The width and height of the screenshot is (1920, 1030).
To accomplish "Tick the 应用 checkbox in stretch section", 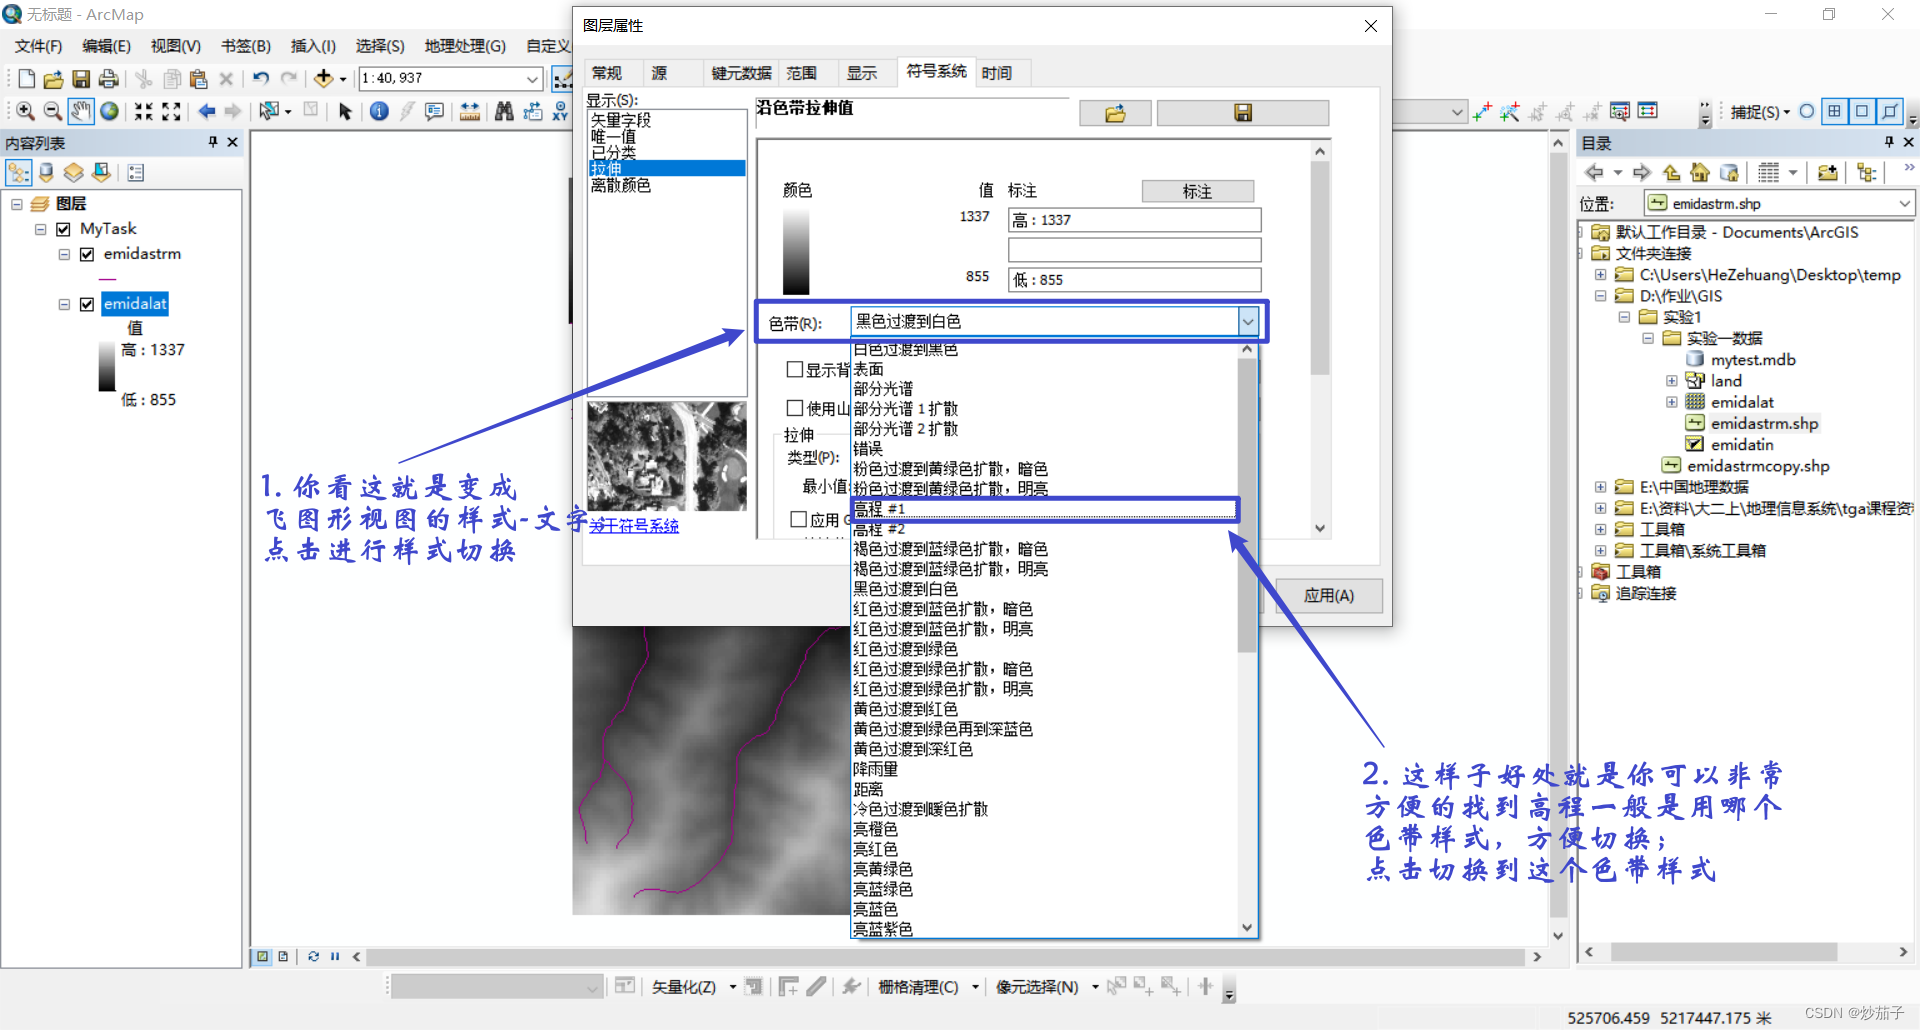I will (x=799, y=519).
